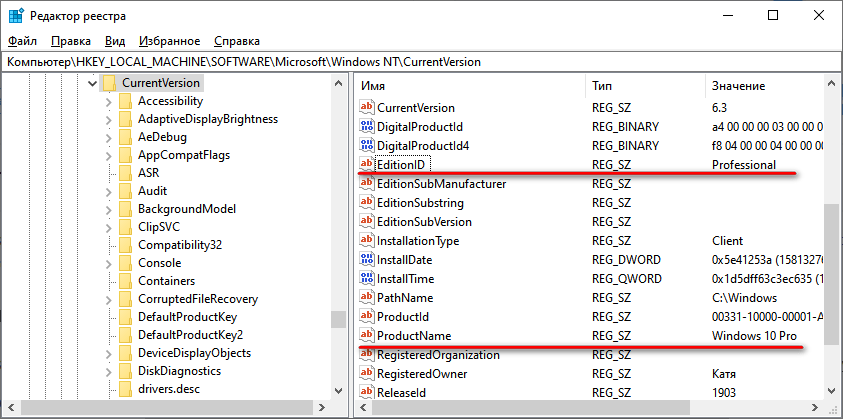Click the string icon next to EditionSubstring
843x419 pixels.
[x=367, y=203]
